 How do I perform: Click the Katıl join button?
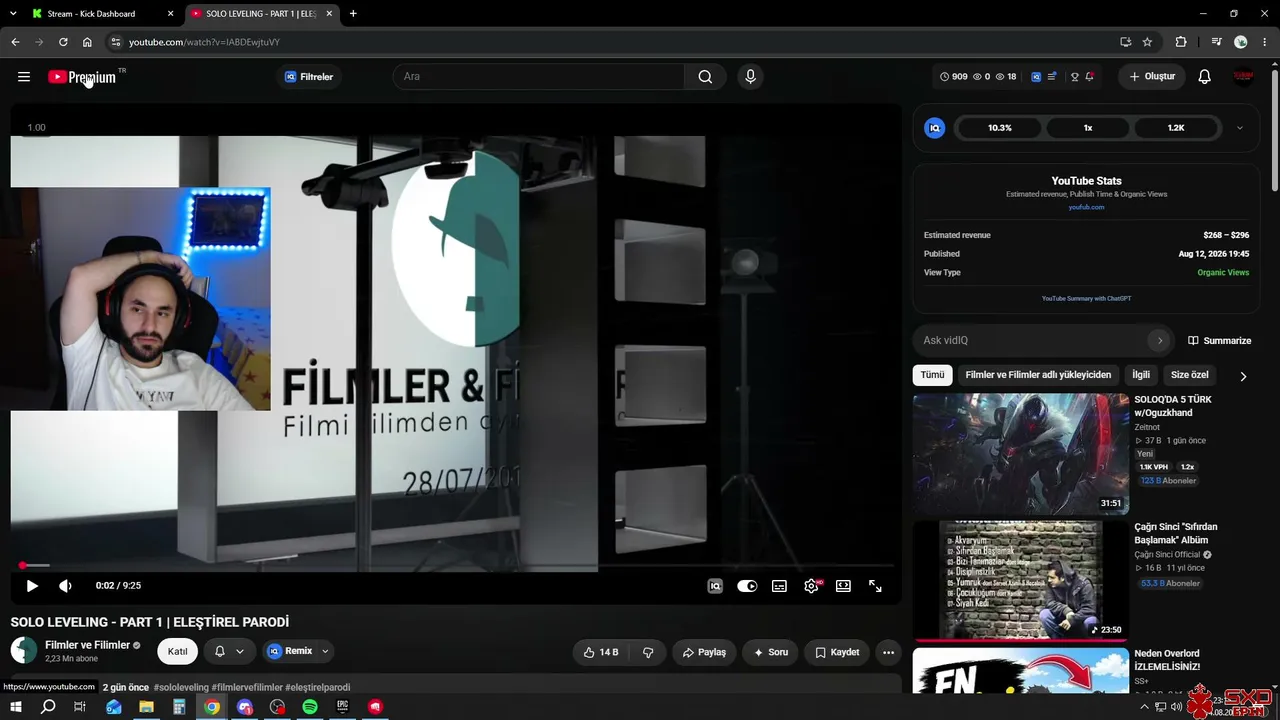tap(177, 652)
